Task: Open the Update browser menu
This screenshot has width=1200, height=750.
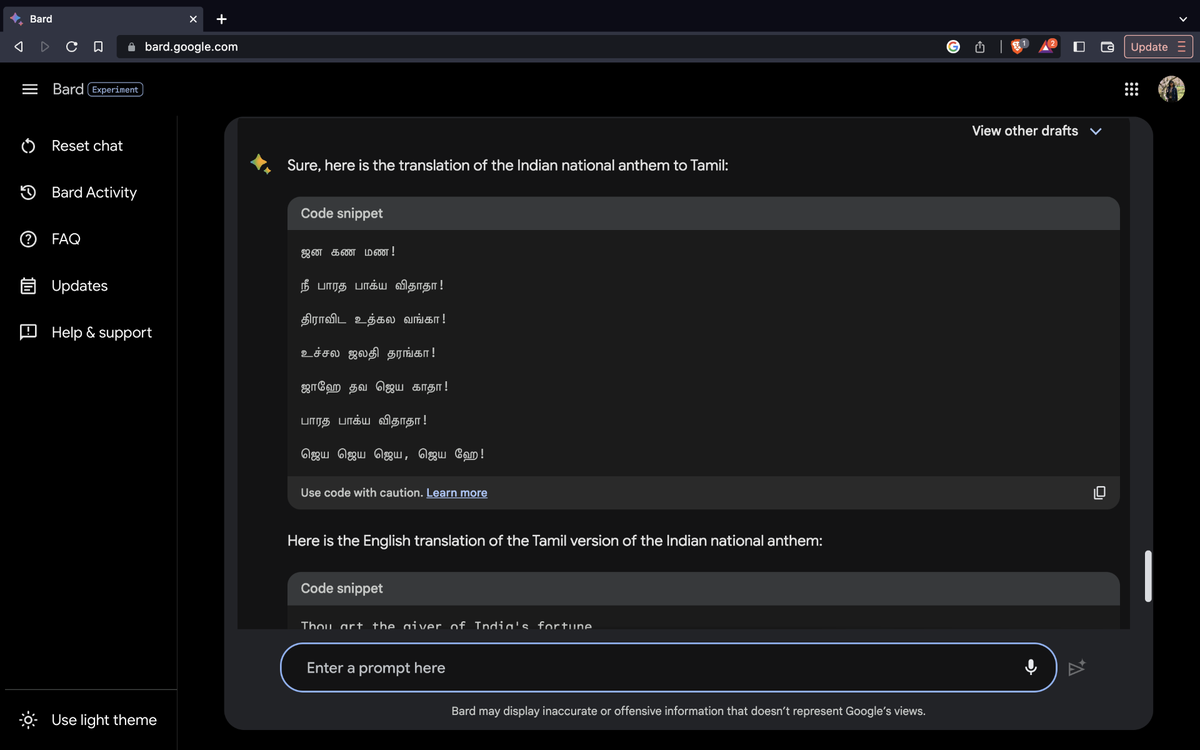Action: pyautogui.click(x=1158, y=47)
